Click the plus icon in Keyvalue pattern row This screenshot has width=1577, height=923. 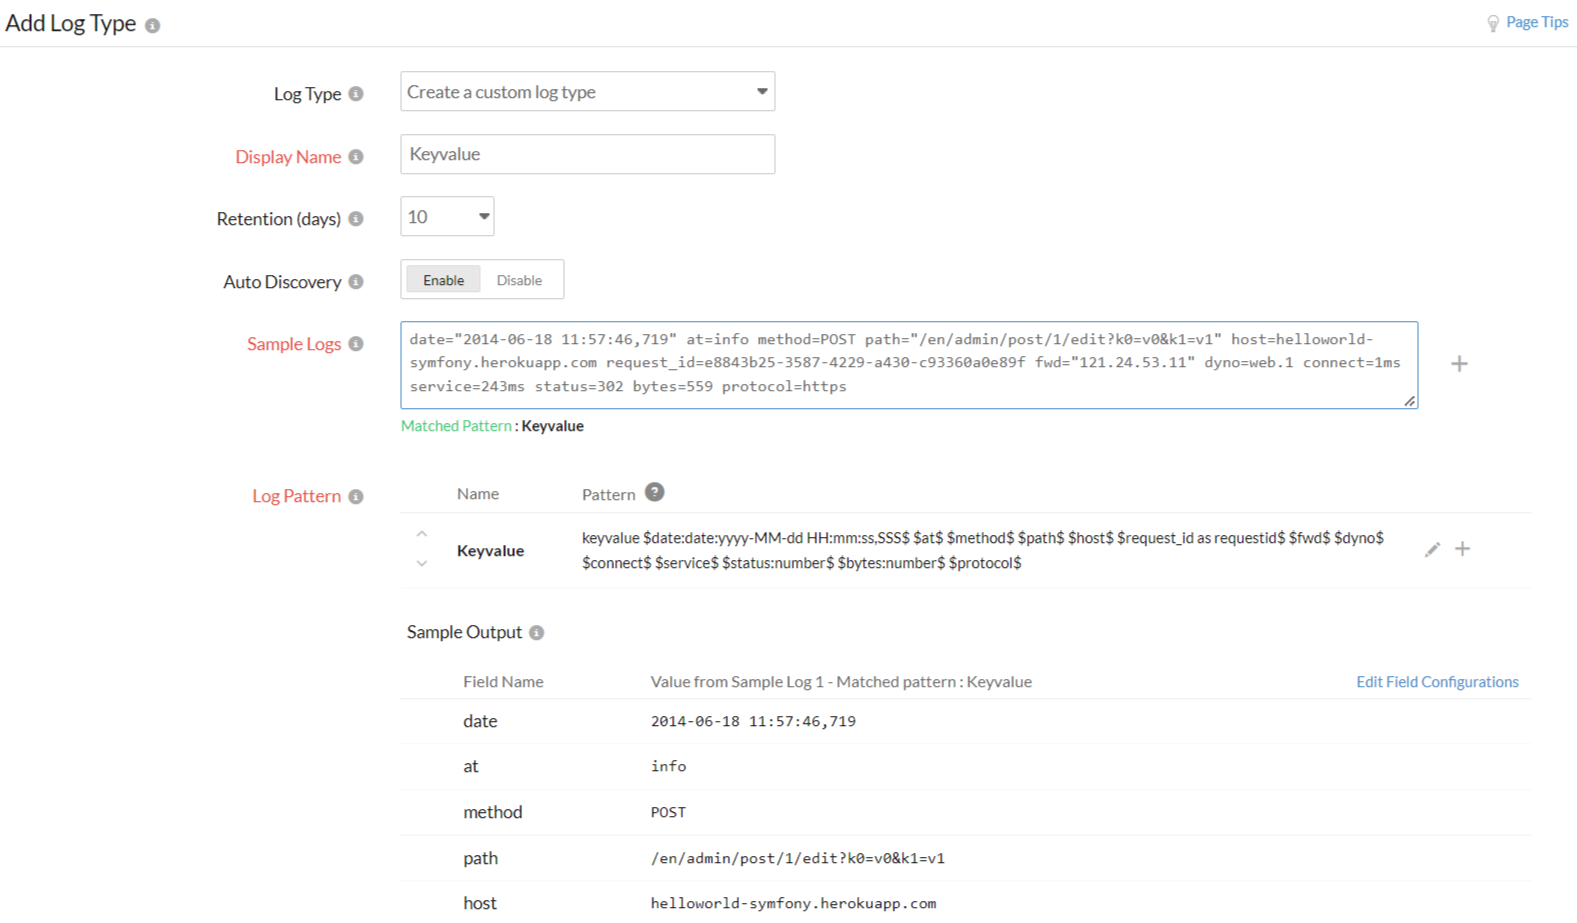tap(1462, 549)
